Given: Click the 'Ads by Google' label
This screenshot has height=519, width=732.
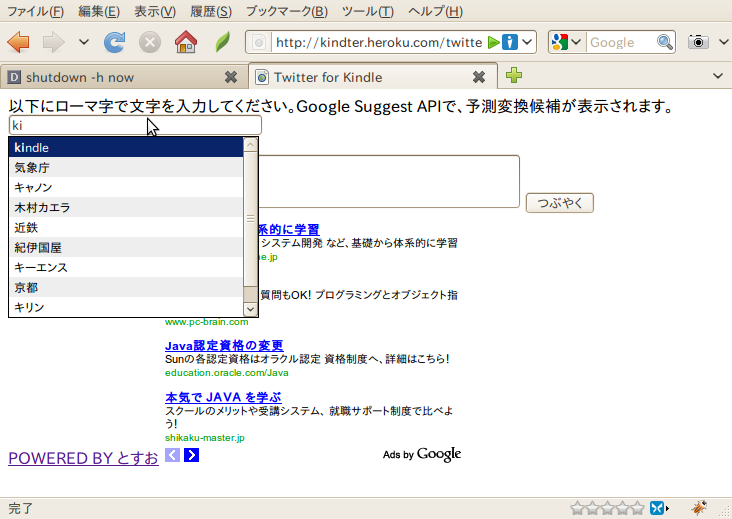Looking at the screenshot, I should tap(422, 454).
